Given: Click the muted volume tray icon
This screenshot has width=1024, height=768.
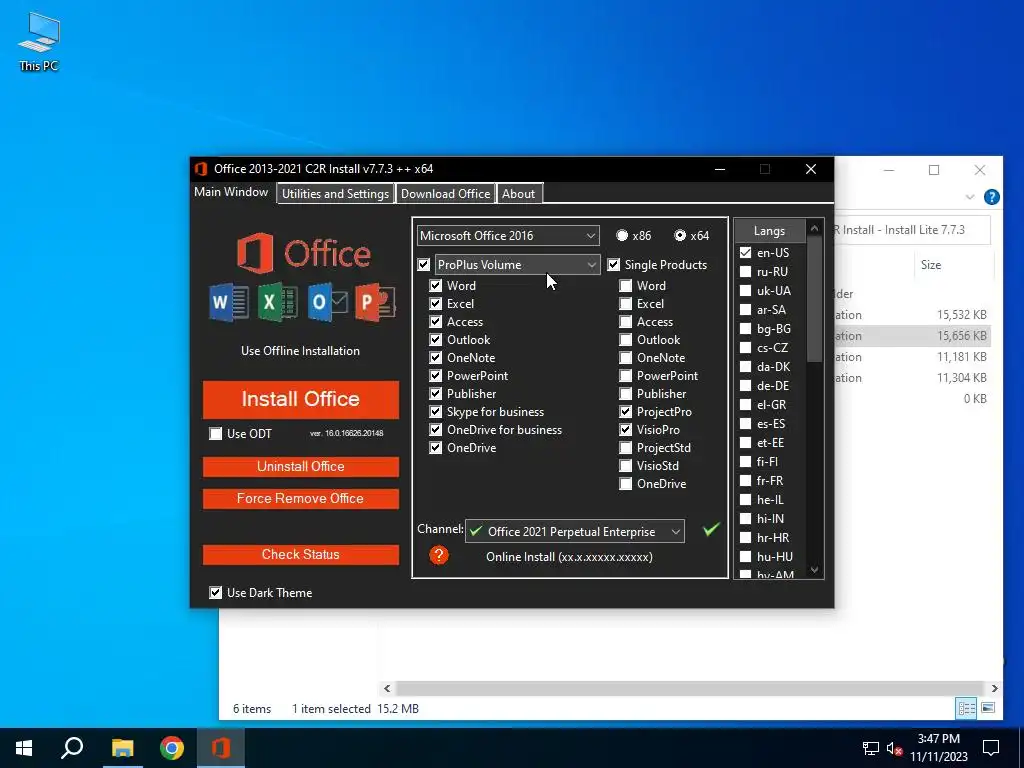Looking at the screenshot, I should click(x=894, y=748).
